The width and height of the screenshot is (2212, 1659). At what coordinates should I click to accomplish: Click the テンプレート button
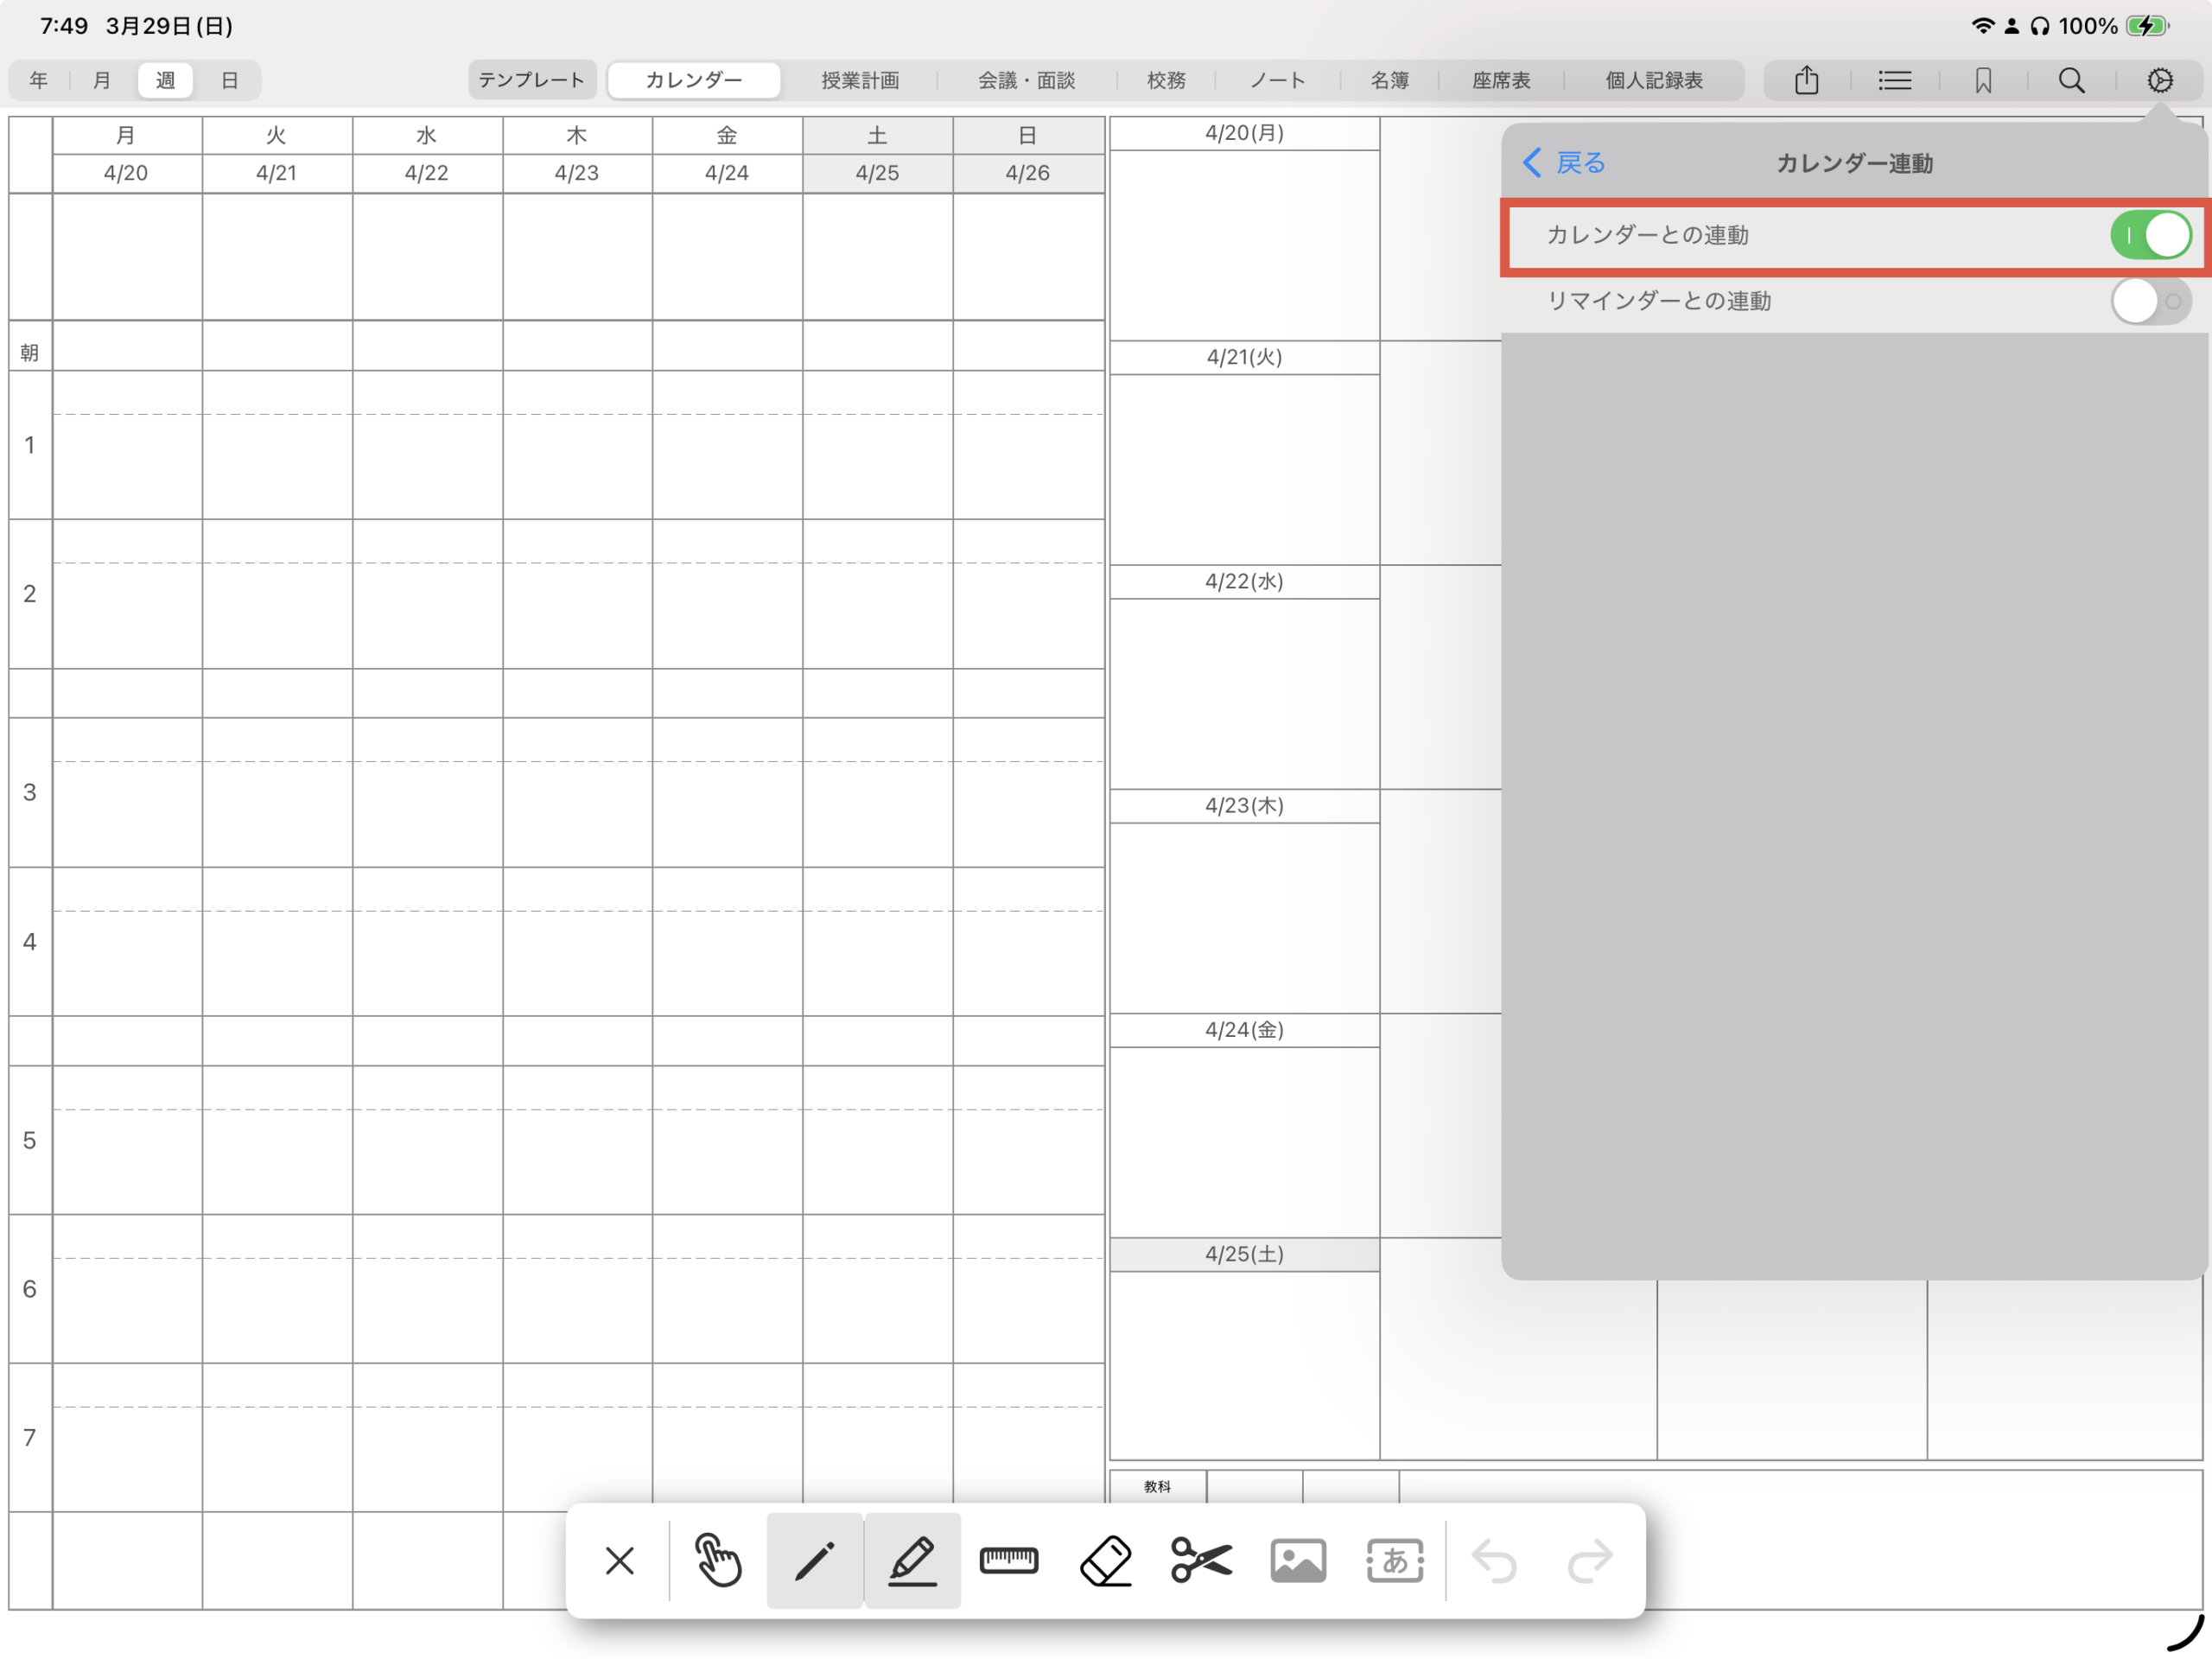click(531, 80)
